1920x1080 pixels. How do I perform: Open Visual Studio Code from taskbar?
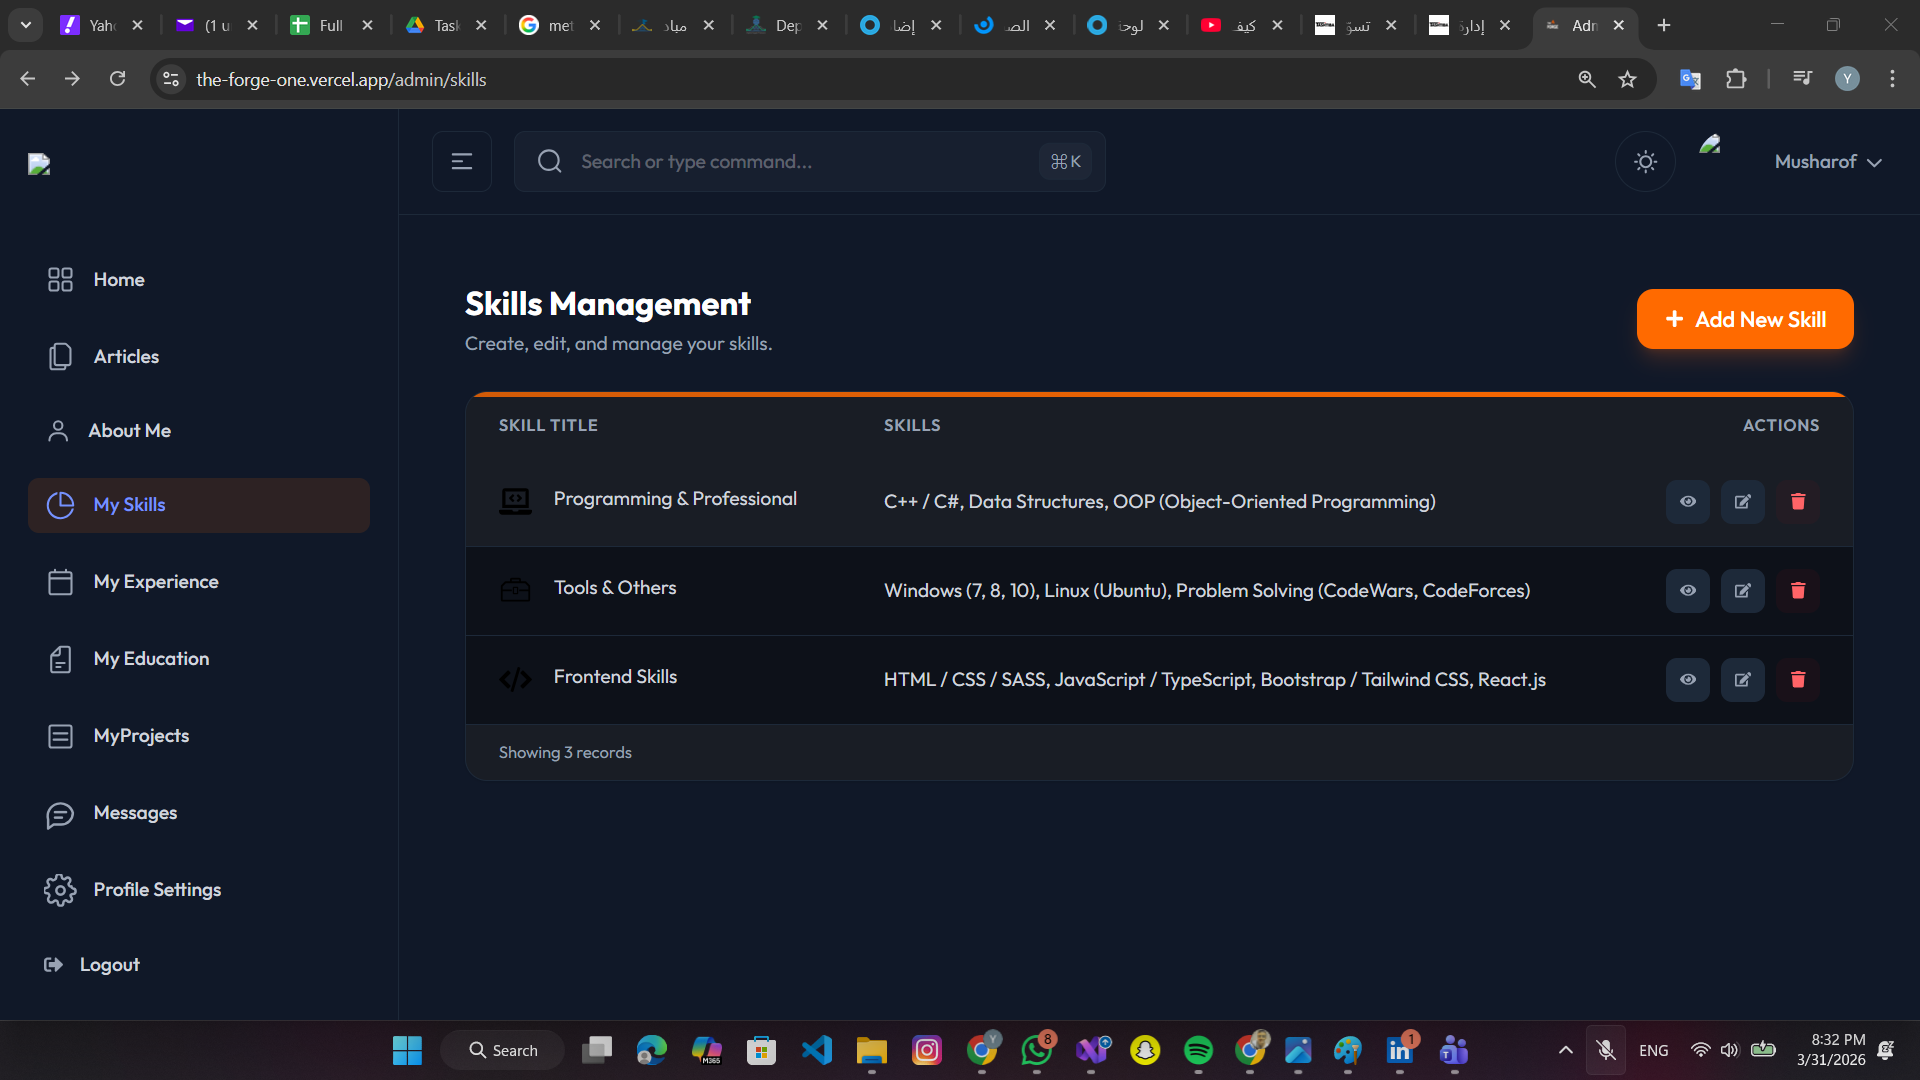[x=816, y=1050]
